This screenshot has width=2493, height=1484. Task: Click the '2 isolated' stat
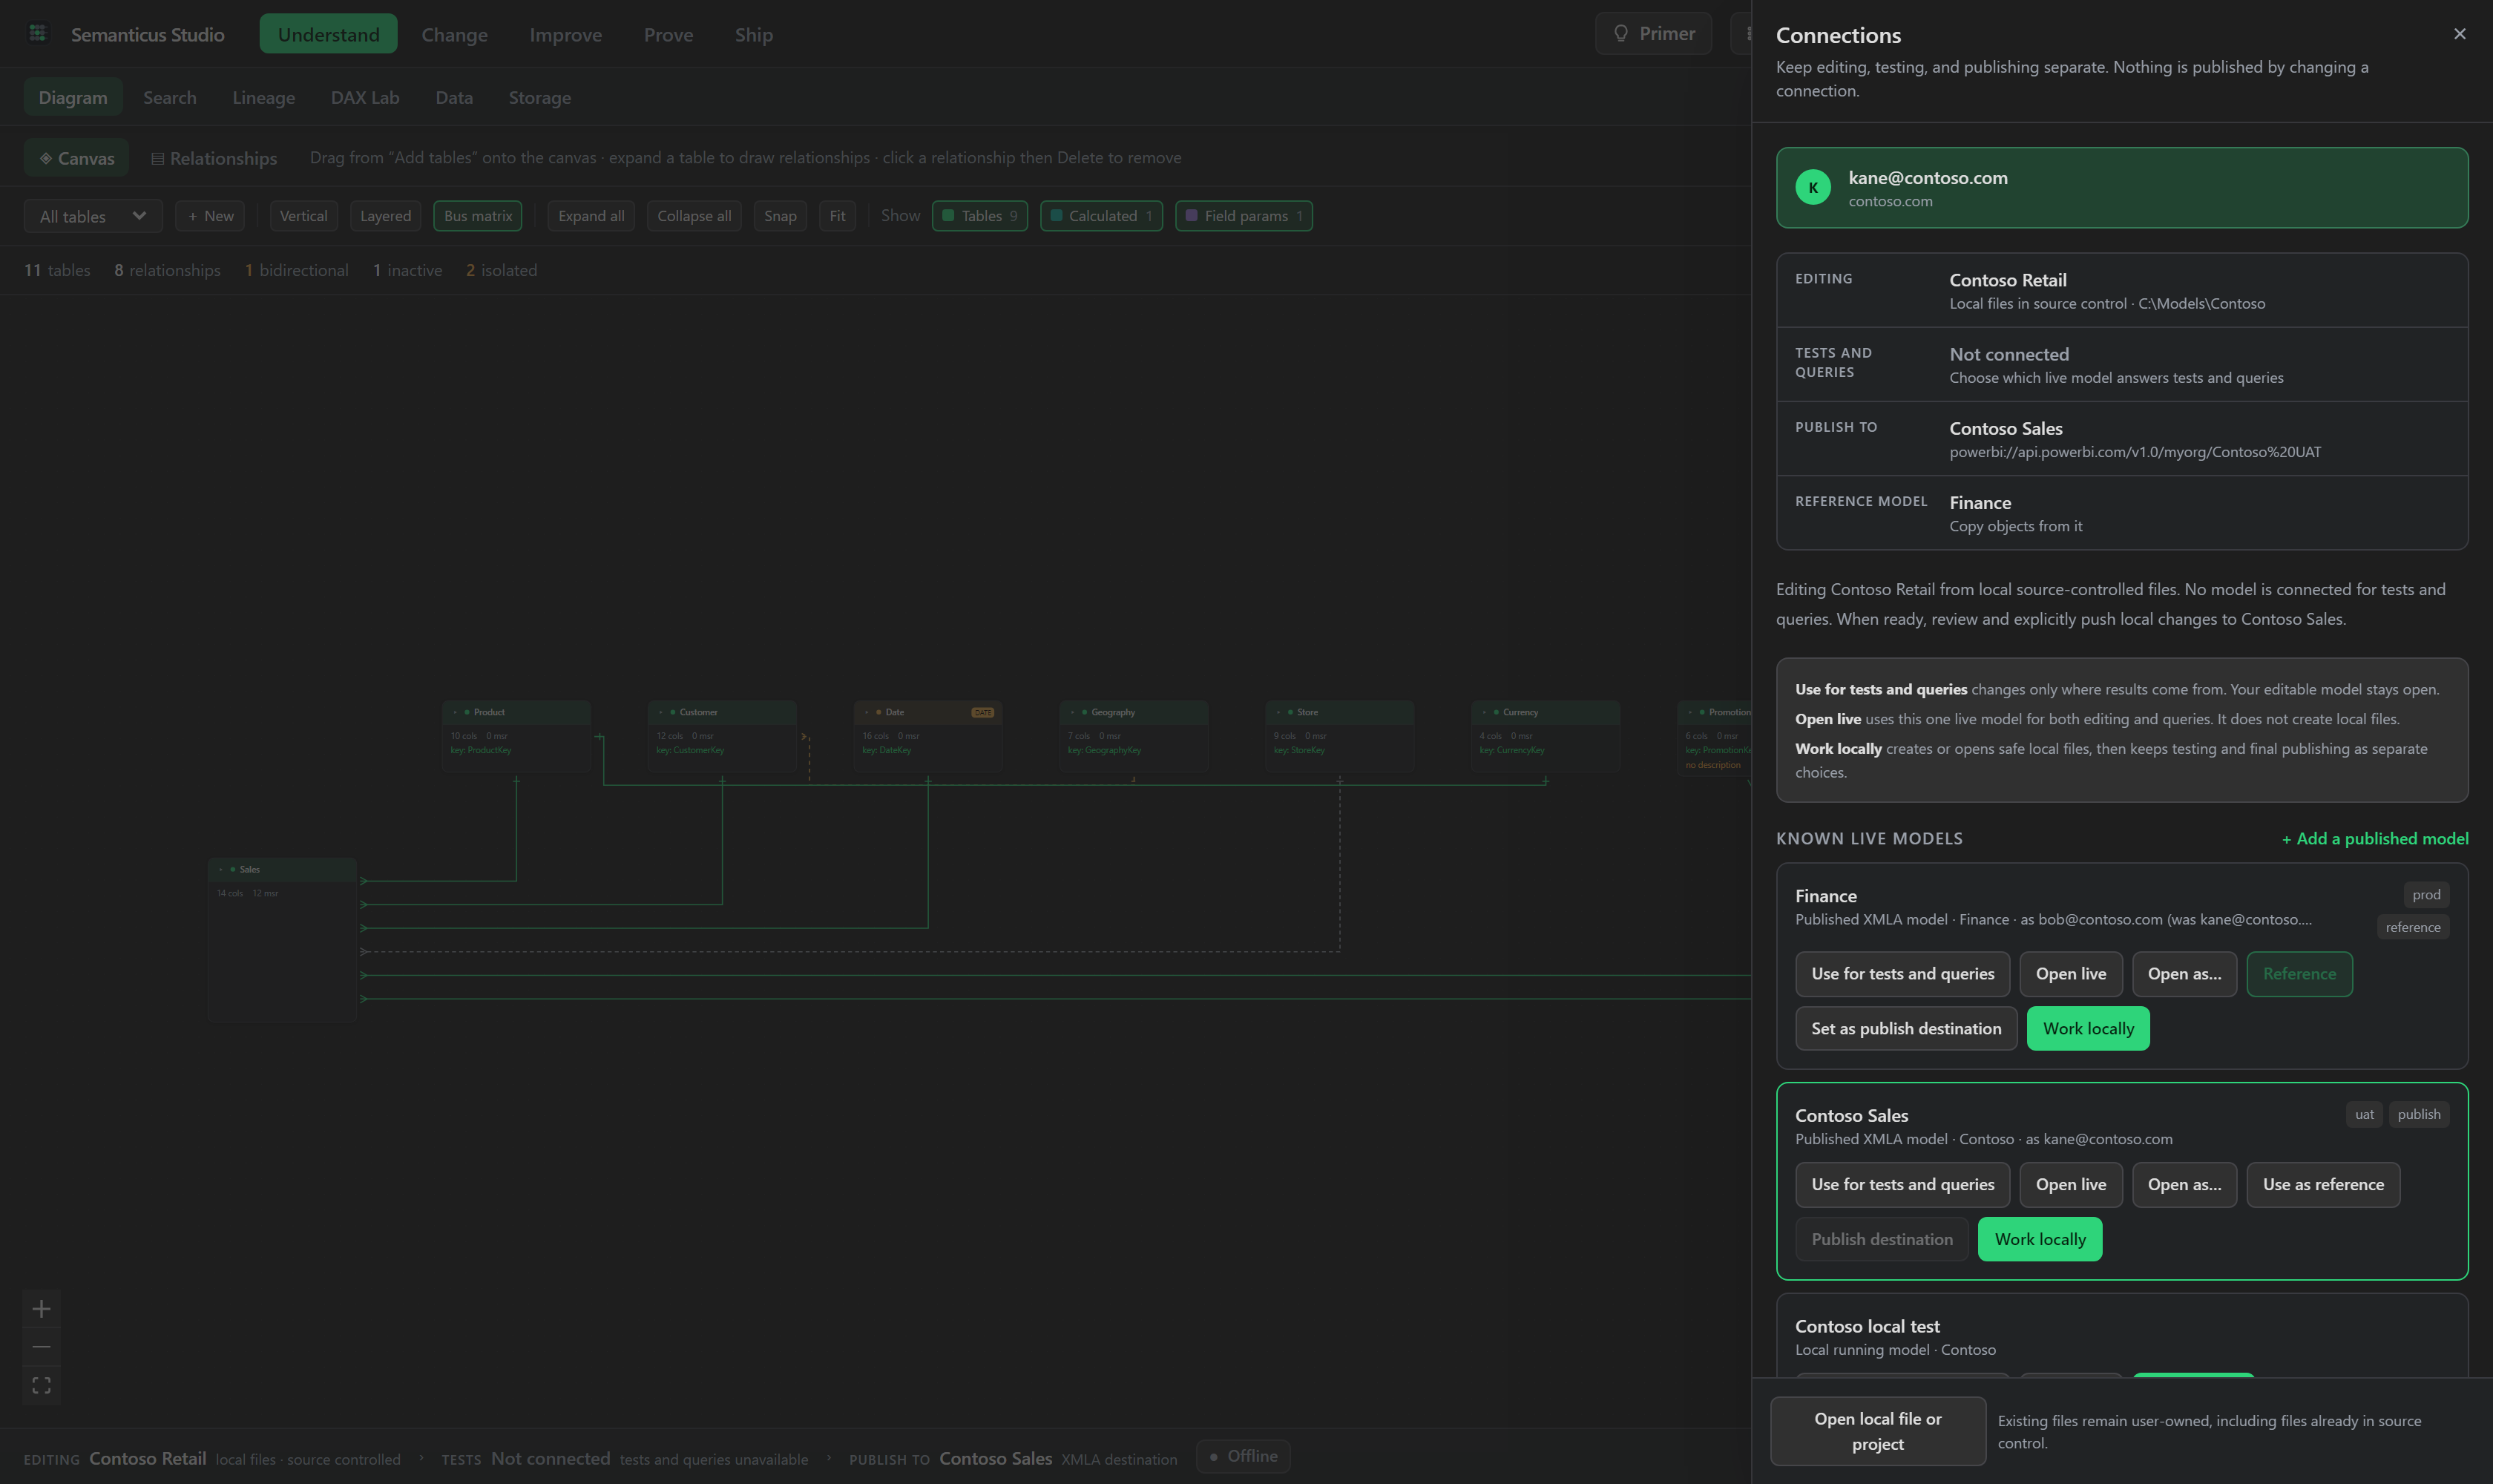tap(502, 271)
